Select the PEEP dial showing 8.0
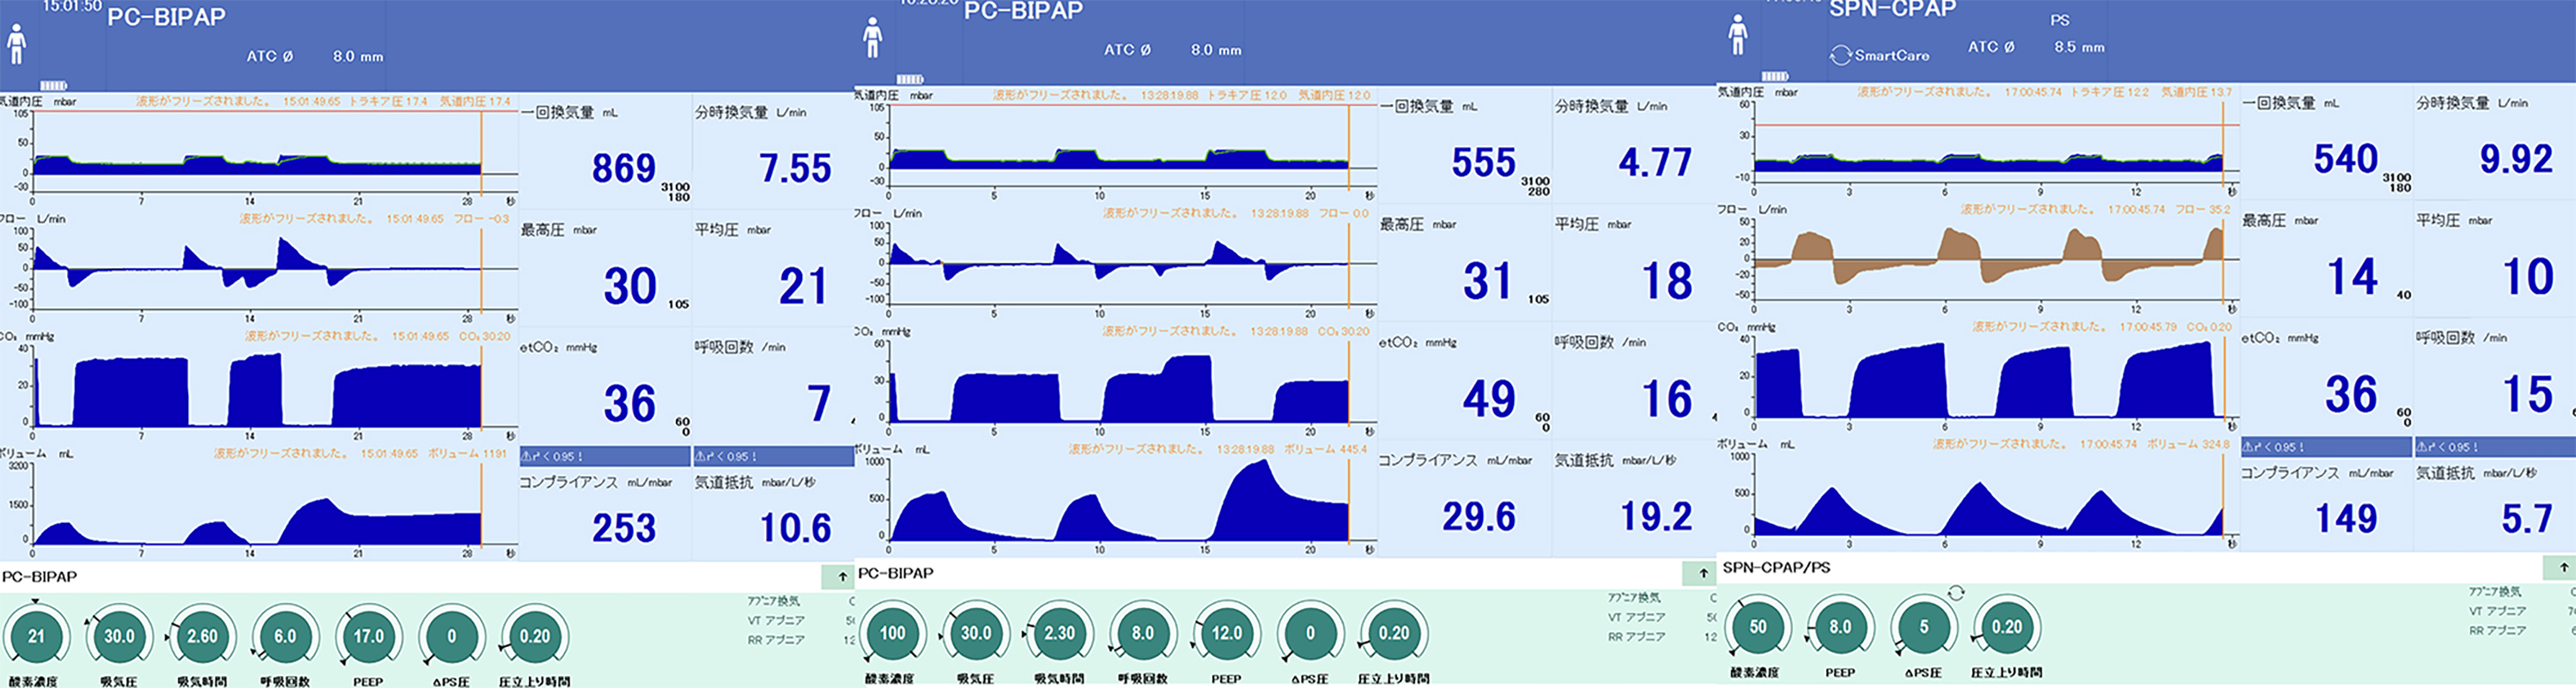The width and height of the screenshot is (2576, 688). (1840, 627)
